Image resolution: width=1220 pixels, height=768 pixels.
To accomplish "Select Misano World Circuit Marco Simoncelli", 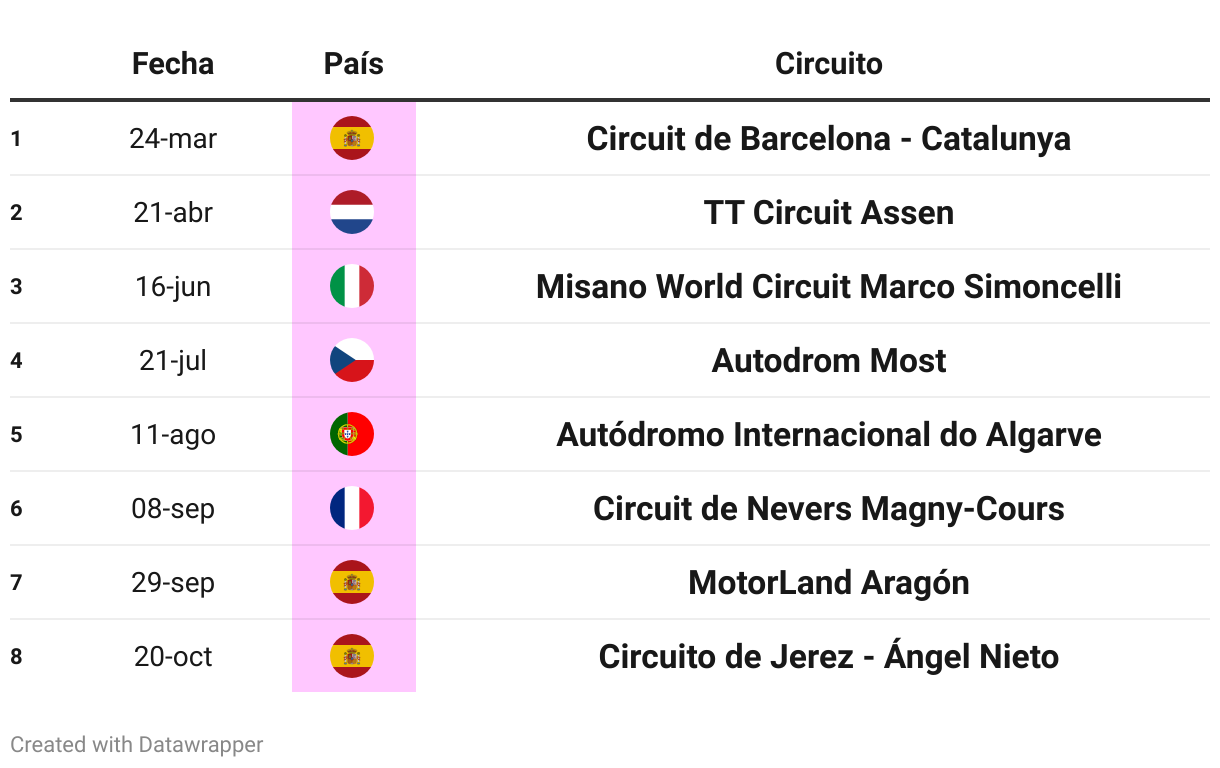I will pyautogui.click(x=829, y=286).
